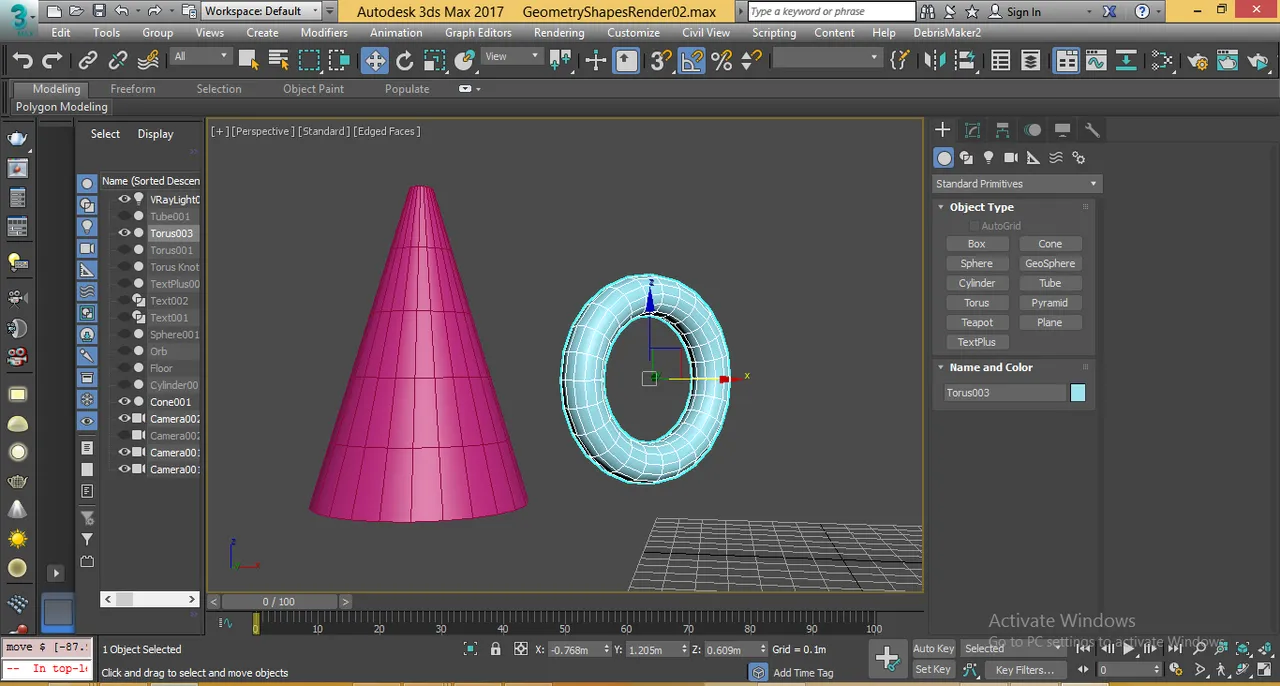Screen dimensions: 1280x686
Task: Show Tube001 via its visibility toggle
Action: (x=125, y=216)
